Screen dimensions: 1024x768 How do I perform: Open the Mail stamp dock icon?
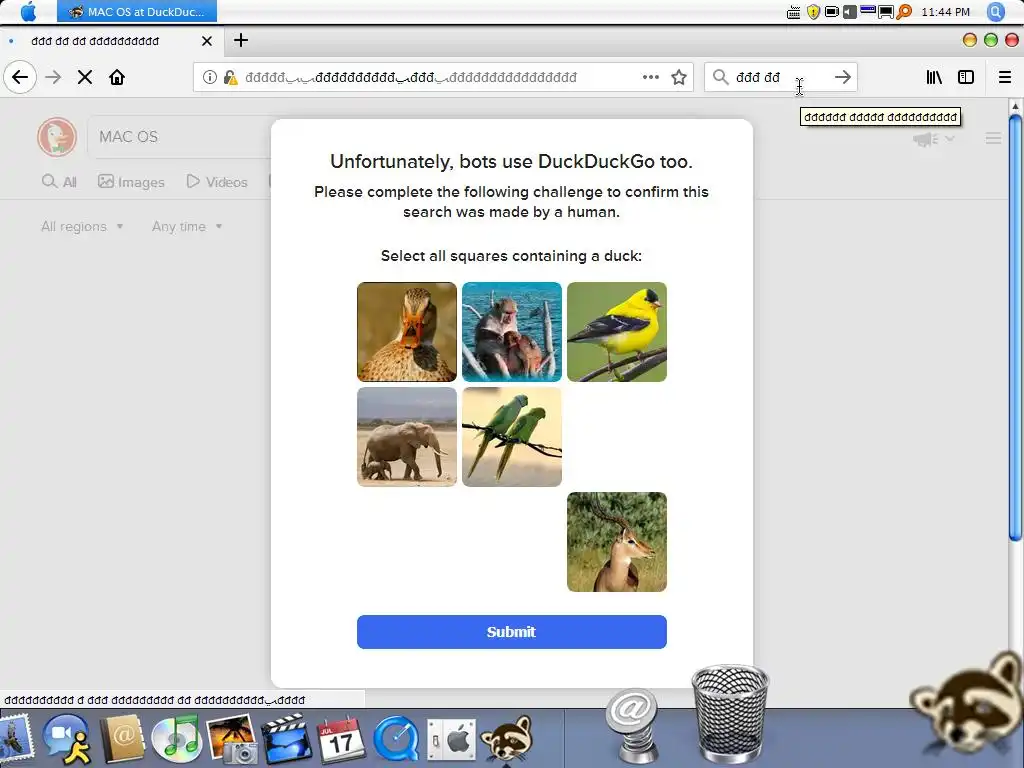[x=16, y=739]
